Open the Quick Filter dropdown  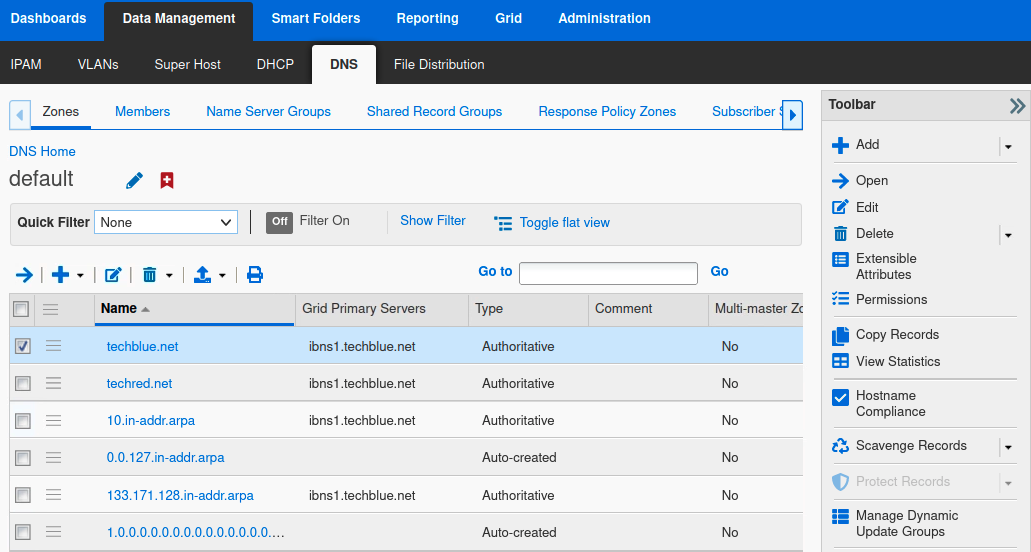click(x=166, y=222)
